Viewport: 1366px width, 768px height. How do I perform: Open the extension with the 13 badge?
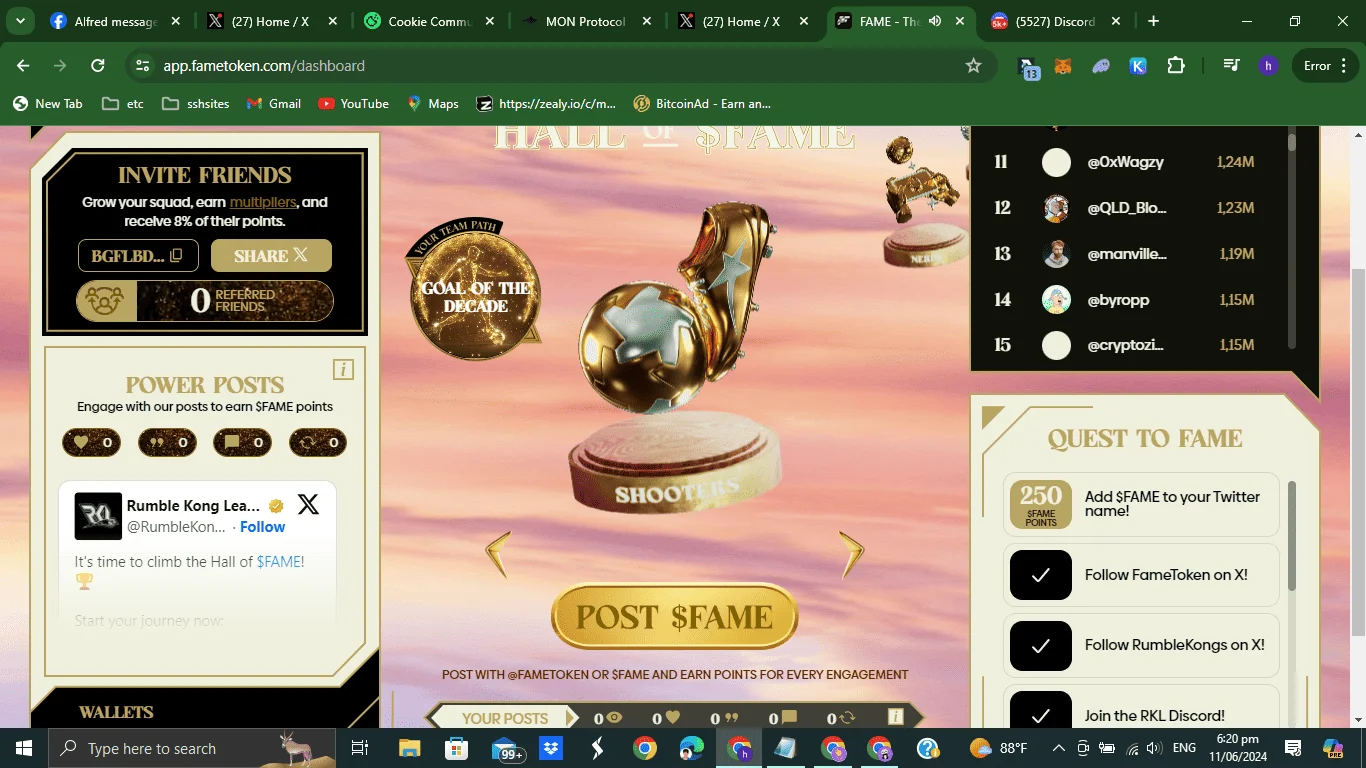click(x=1028, y=67)
